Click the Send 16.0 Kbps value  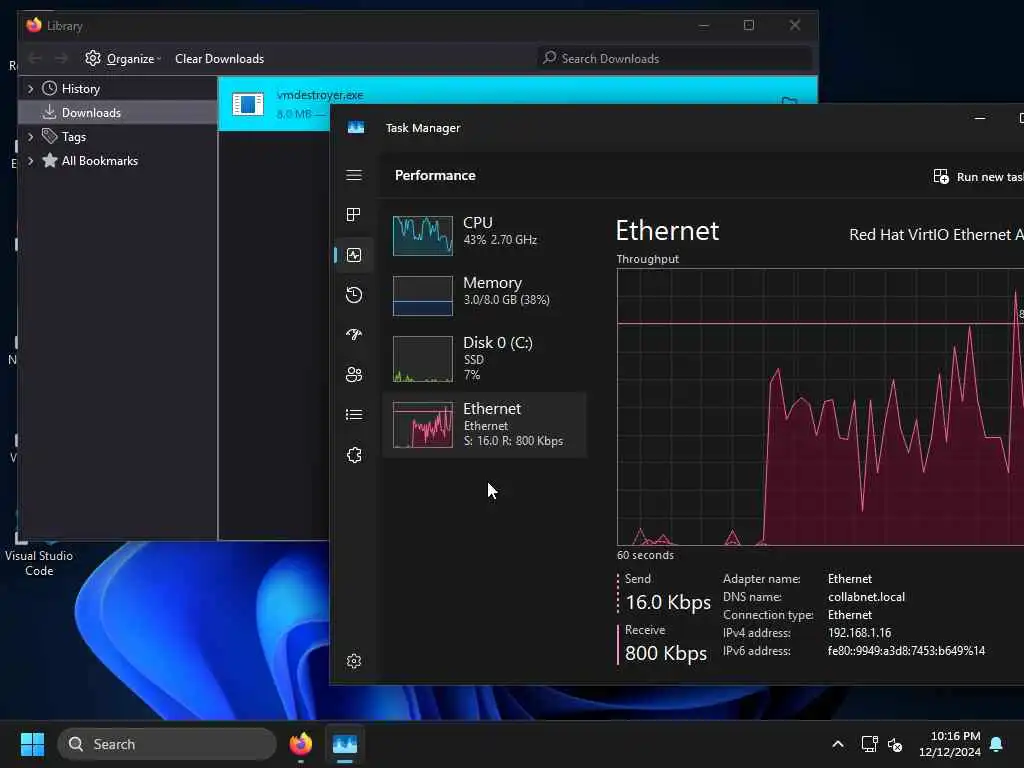(x=667, y=602)
